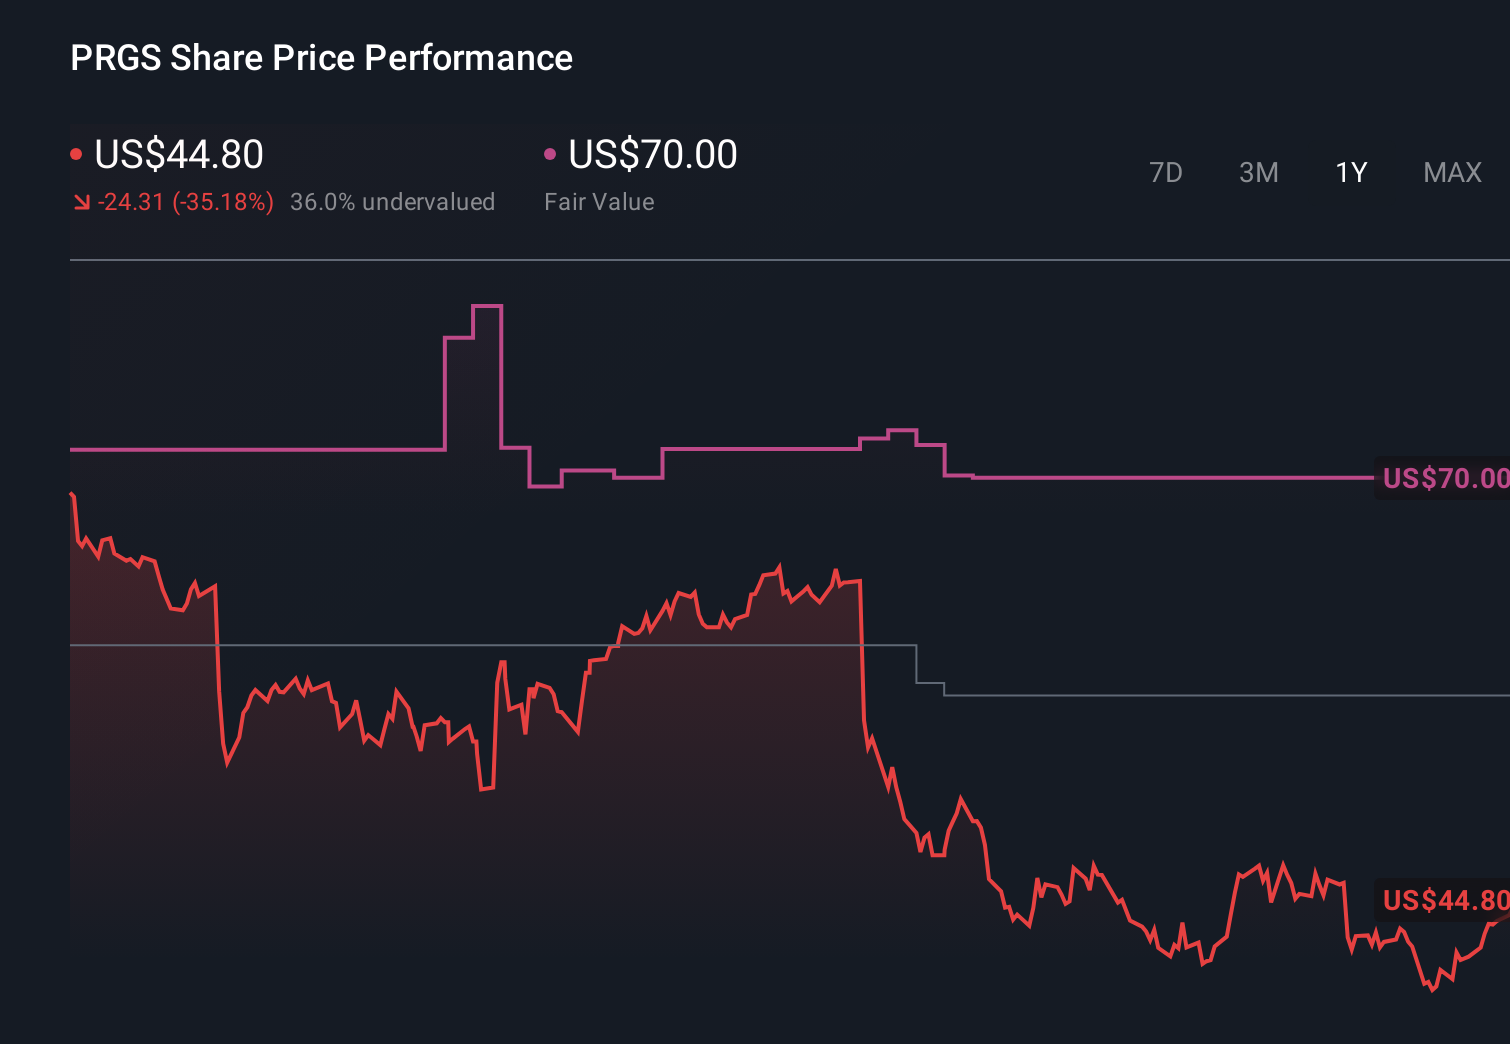
Task: Open the 7D time range
Action: 1167,172
